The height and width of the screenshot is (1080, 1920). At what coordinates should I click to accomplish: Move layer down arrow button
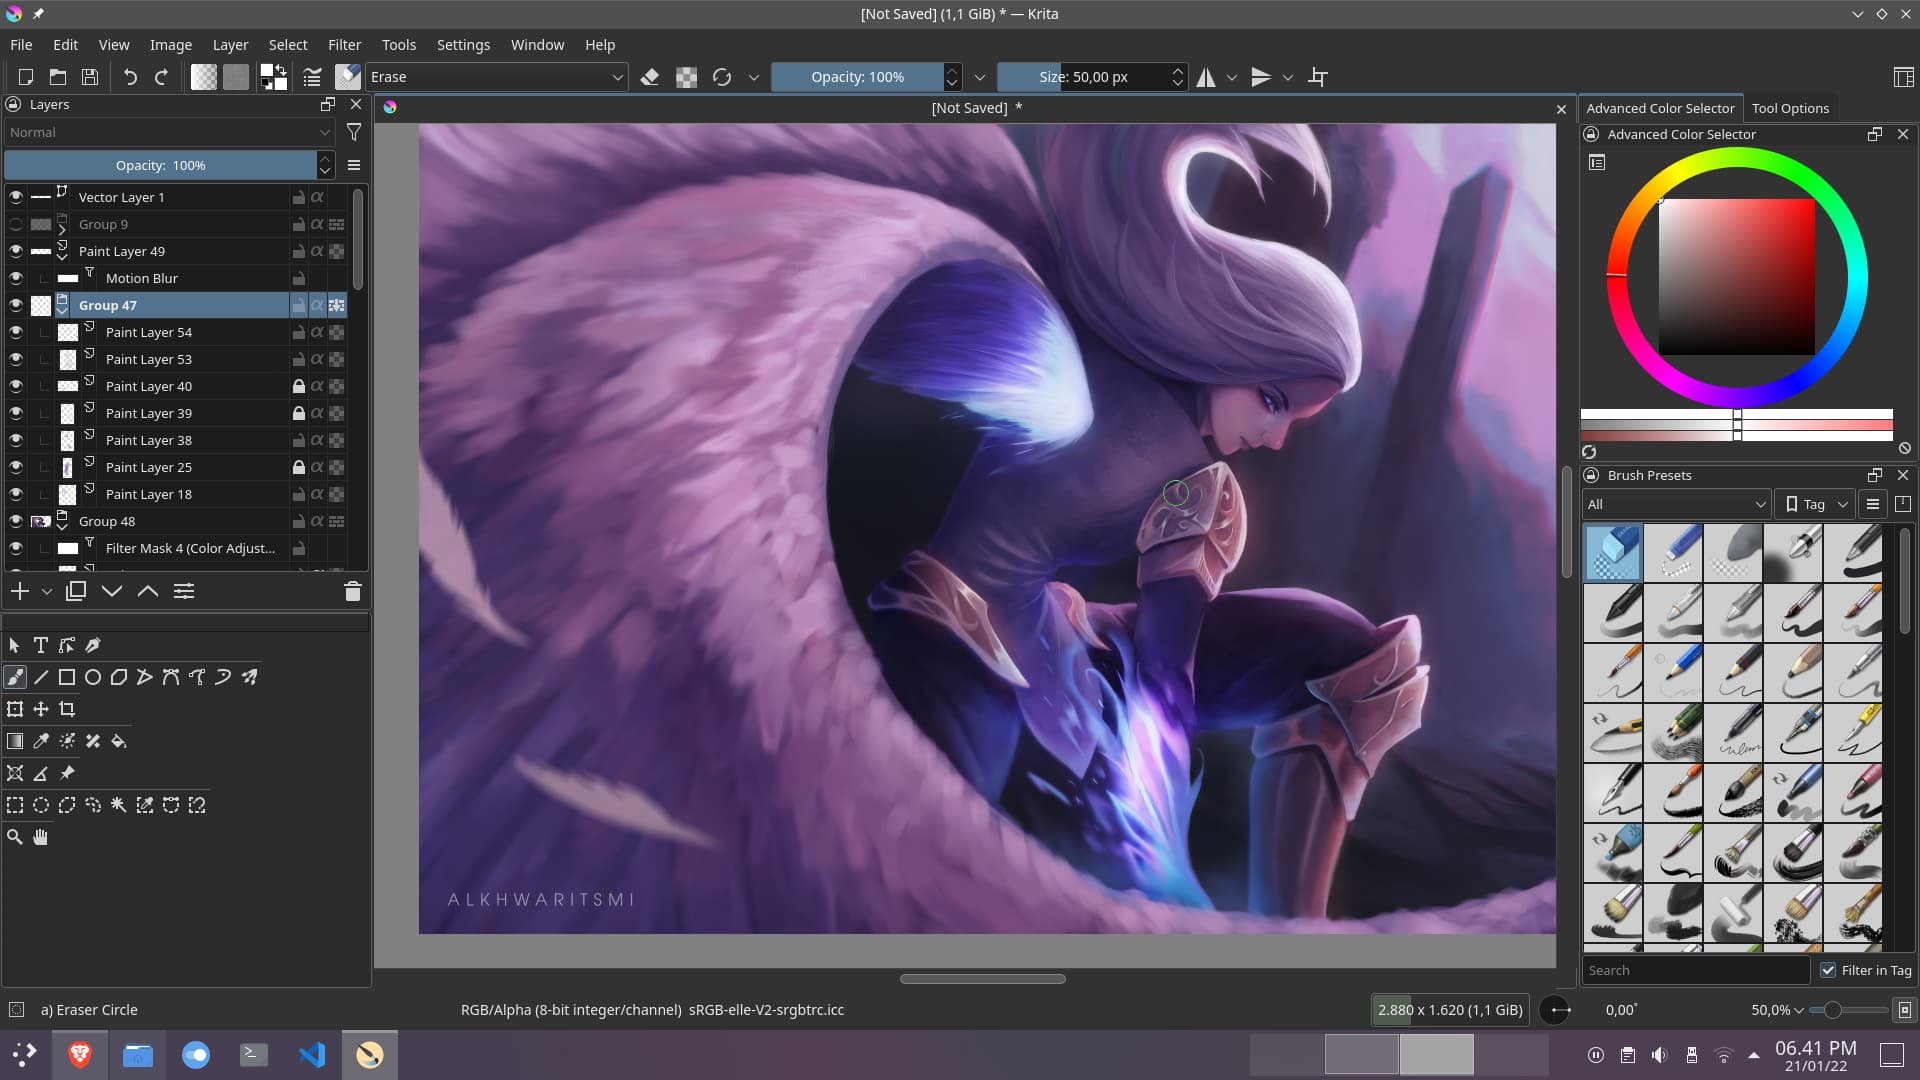pyautogui.click(x=112, y=591)
